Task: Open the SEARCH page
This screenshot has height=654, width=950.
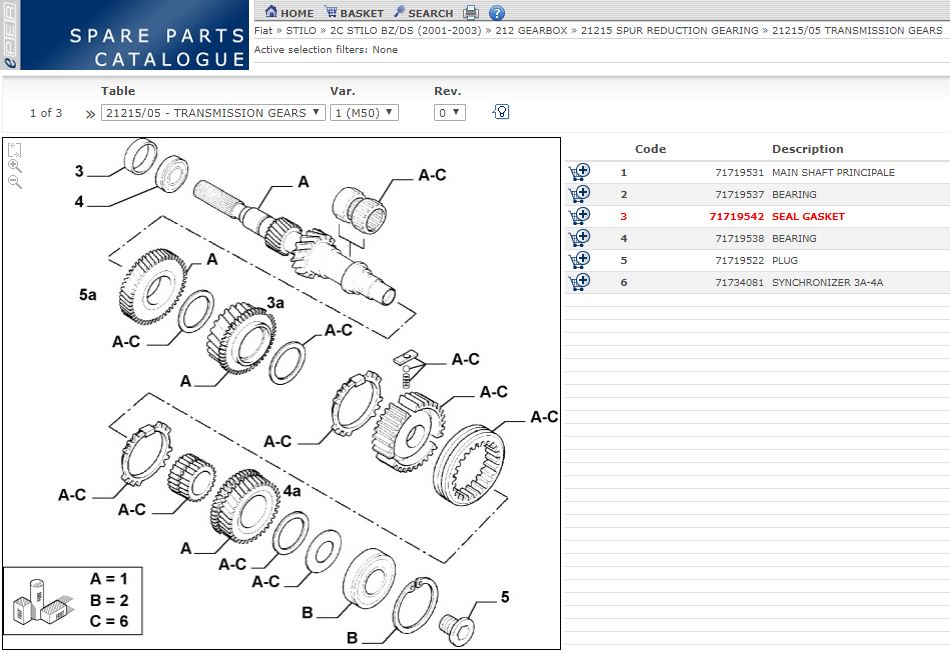Action: (x=424, y=13)
